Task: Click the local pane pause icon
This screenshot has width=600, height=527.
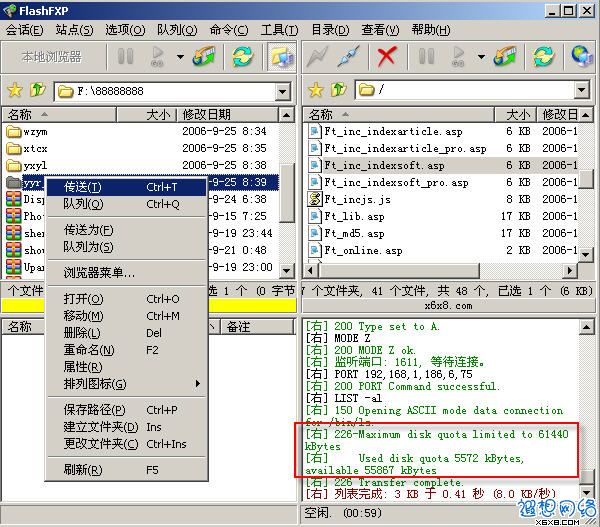Action: pyautogui.click(x=125, y=57)
